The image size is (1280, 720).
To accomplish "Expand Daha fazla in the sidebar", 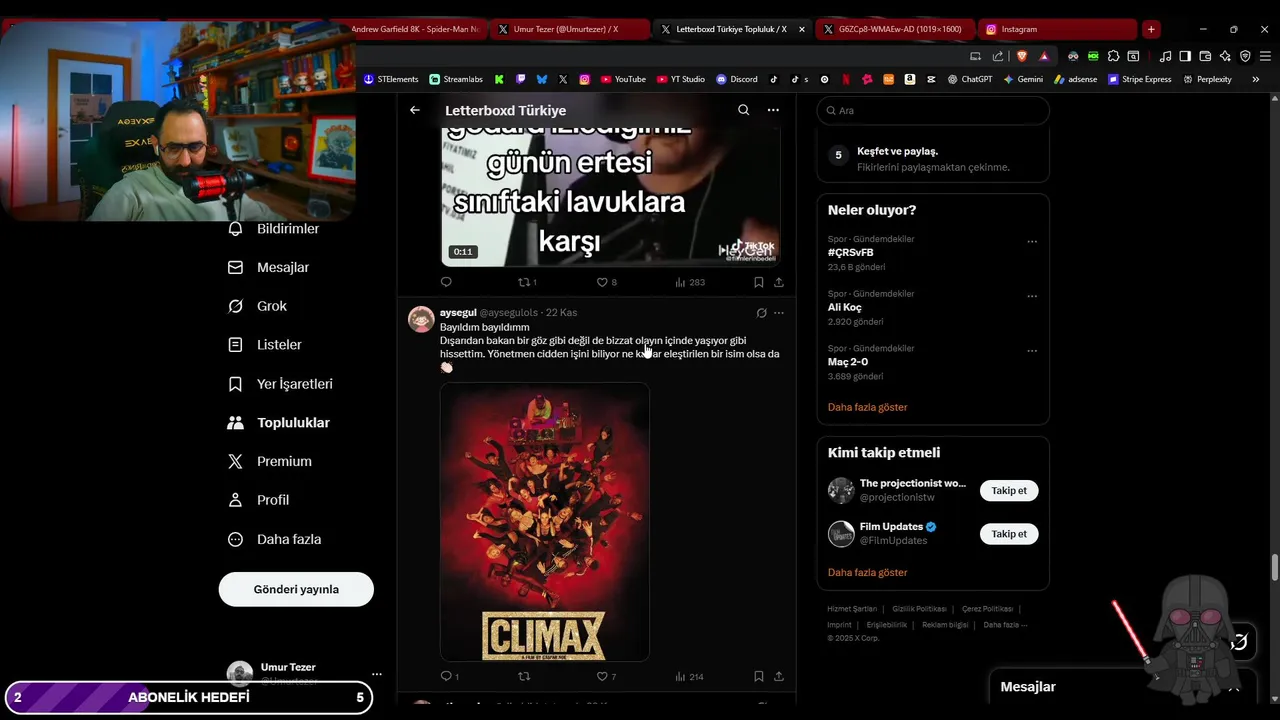I will [x=274, y=539].
